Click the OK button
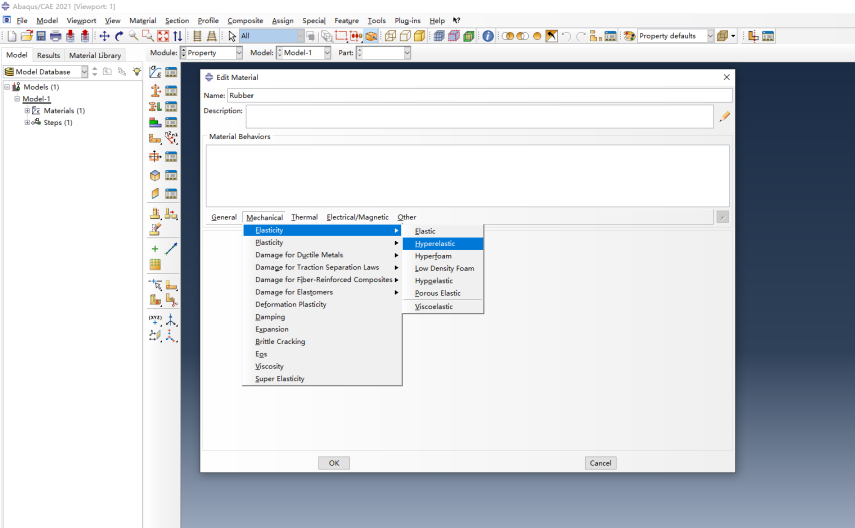The width and height of the screenshot is (855, 528). [x=334, y=463]
